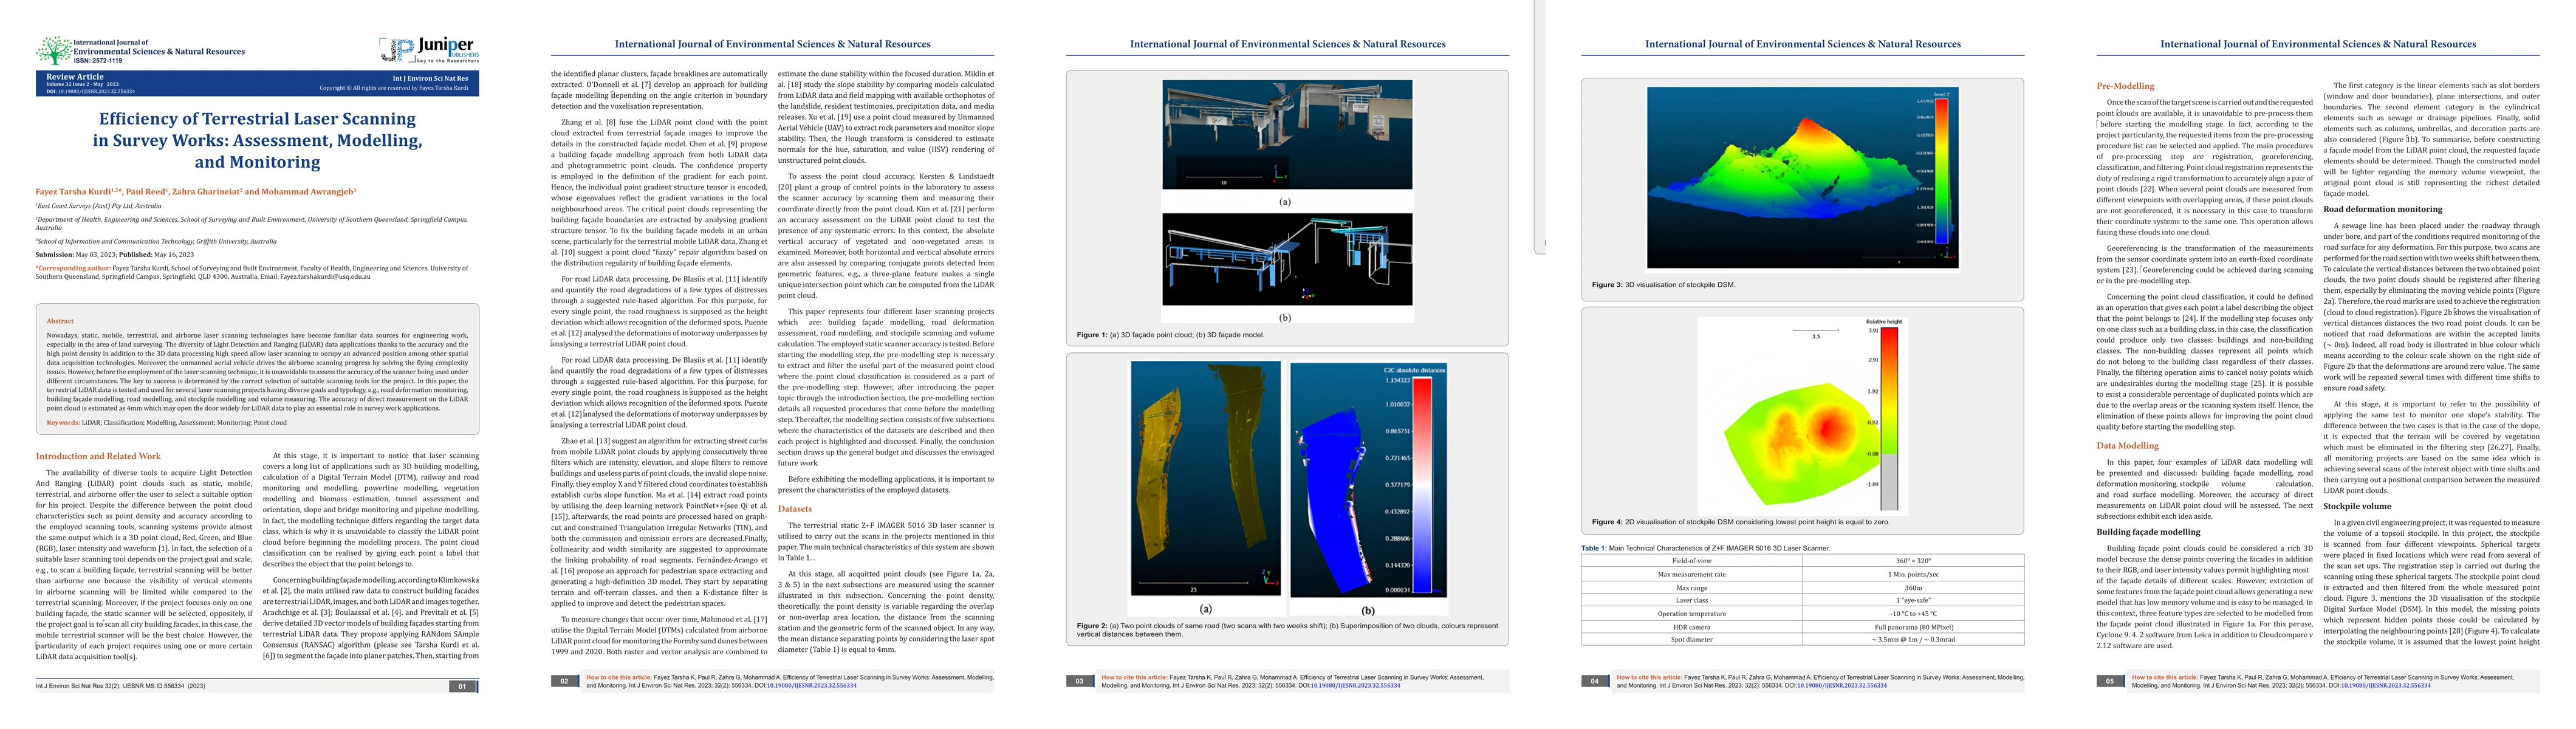This screenshot has width=2576, height=729.
Task: Click the "Operation temperature" table cell
Action: tap(1691, 613)
